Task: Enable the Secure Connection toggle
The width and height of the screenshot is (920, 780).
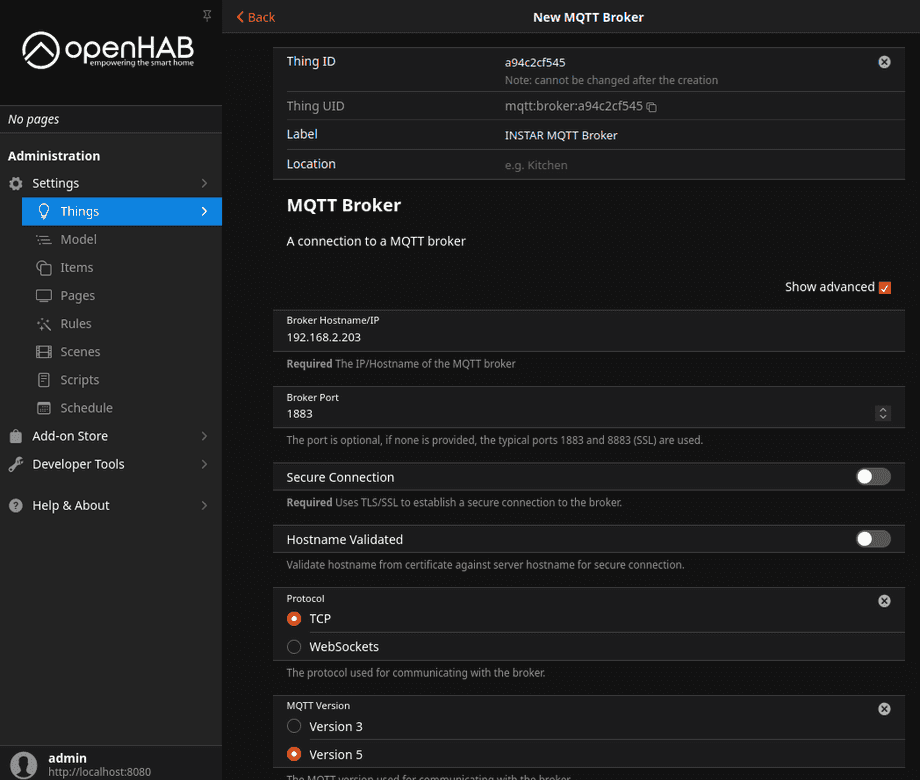Action: 872,477
